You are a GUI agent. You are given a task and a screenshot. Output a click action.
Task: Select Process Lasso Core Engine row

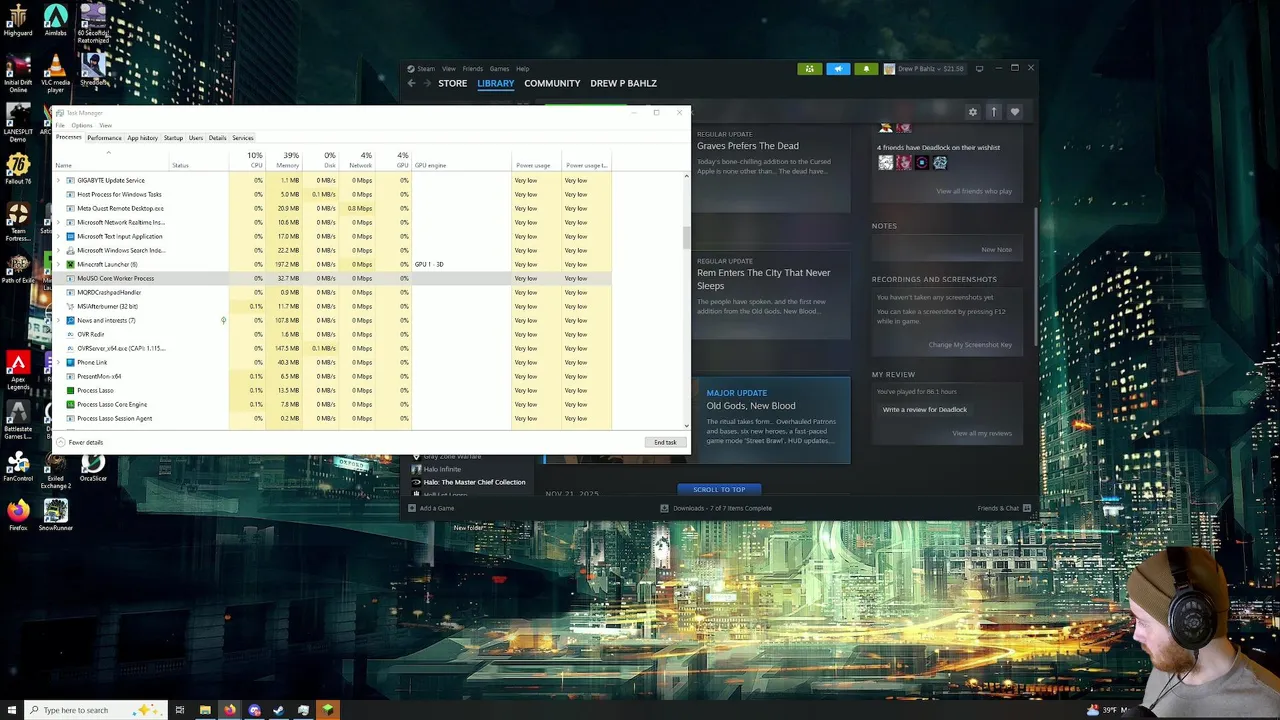click(x=332, y=404)
